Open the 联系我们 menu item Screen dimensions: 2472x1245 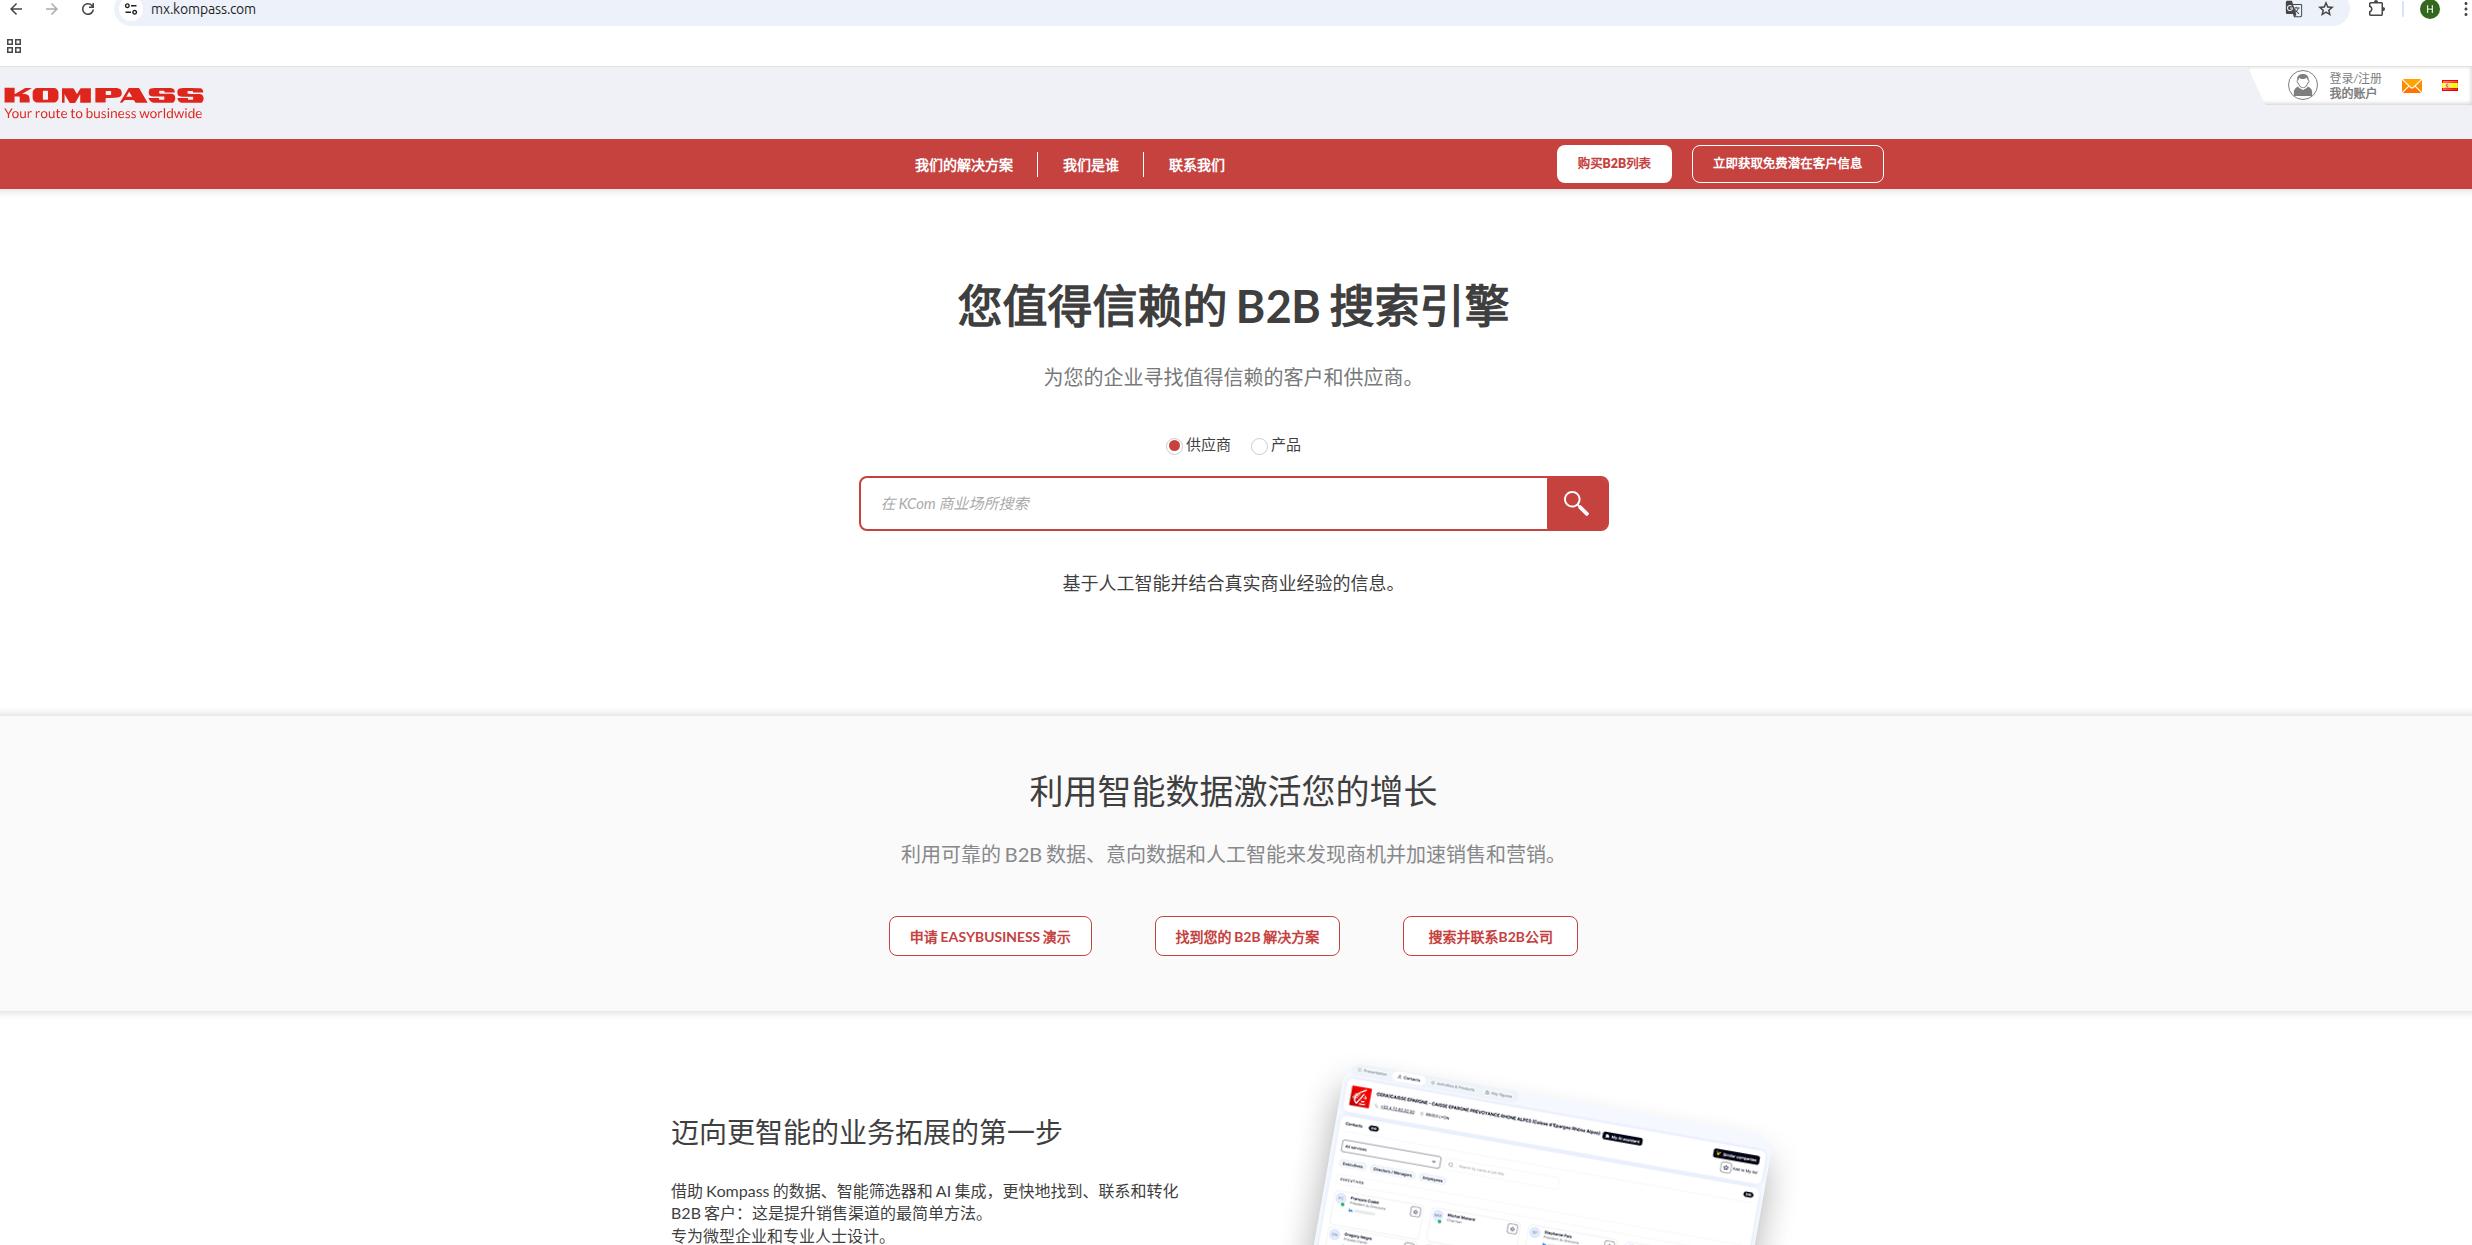[1197, 165]
